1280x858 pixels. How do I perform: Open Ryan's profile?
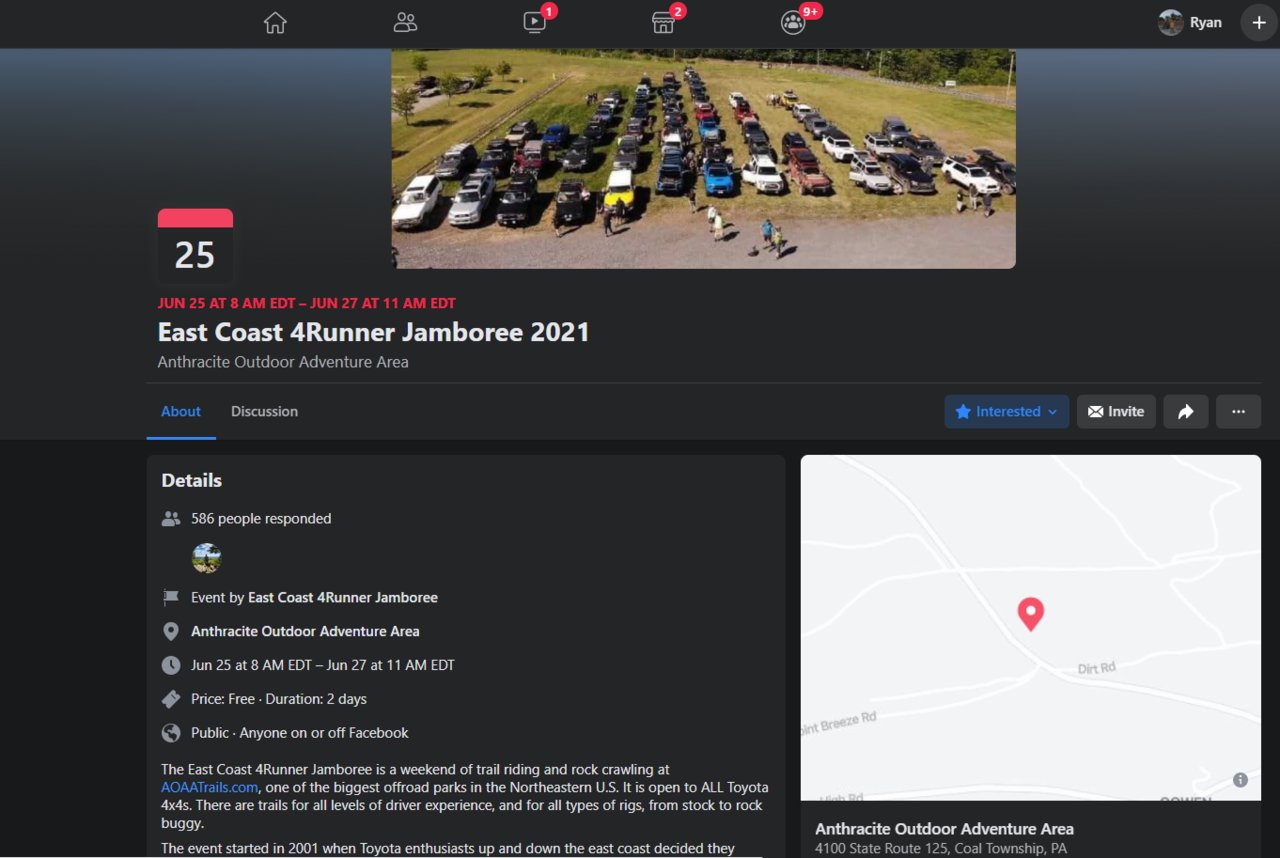point(1191,22)
